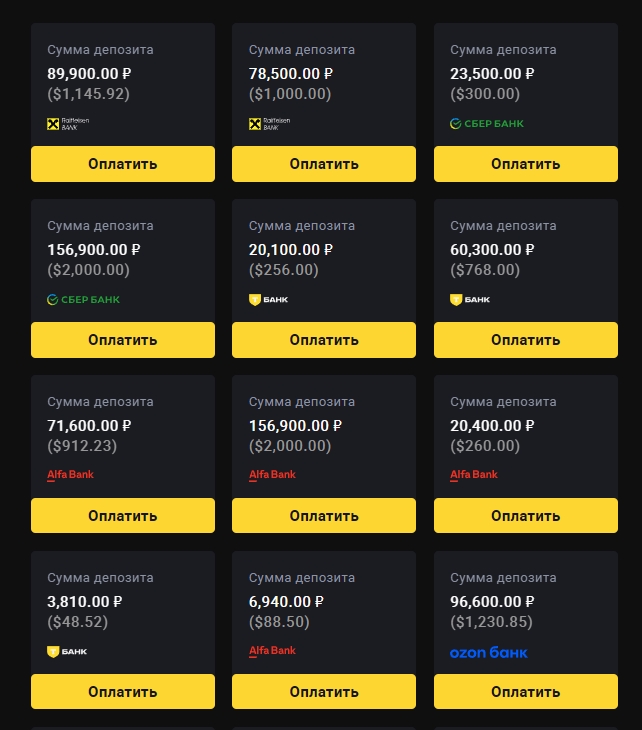Viewport: 642px width, 730px height.
Task: Pay the 78,500 ₽ Raiffeisen deposit
Action: pos(324,164)
